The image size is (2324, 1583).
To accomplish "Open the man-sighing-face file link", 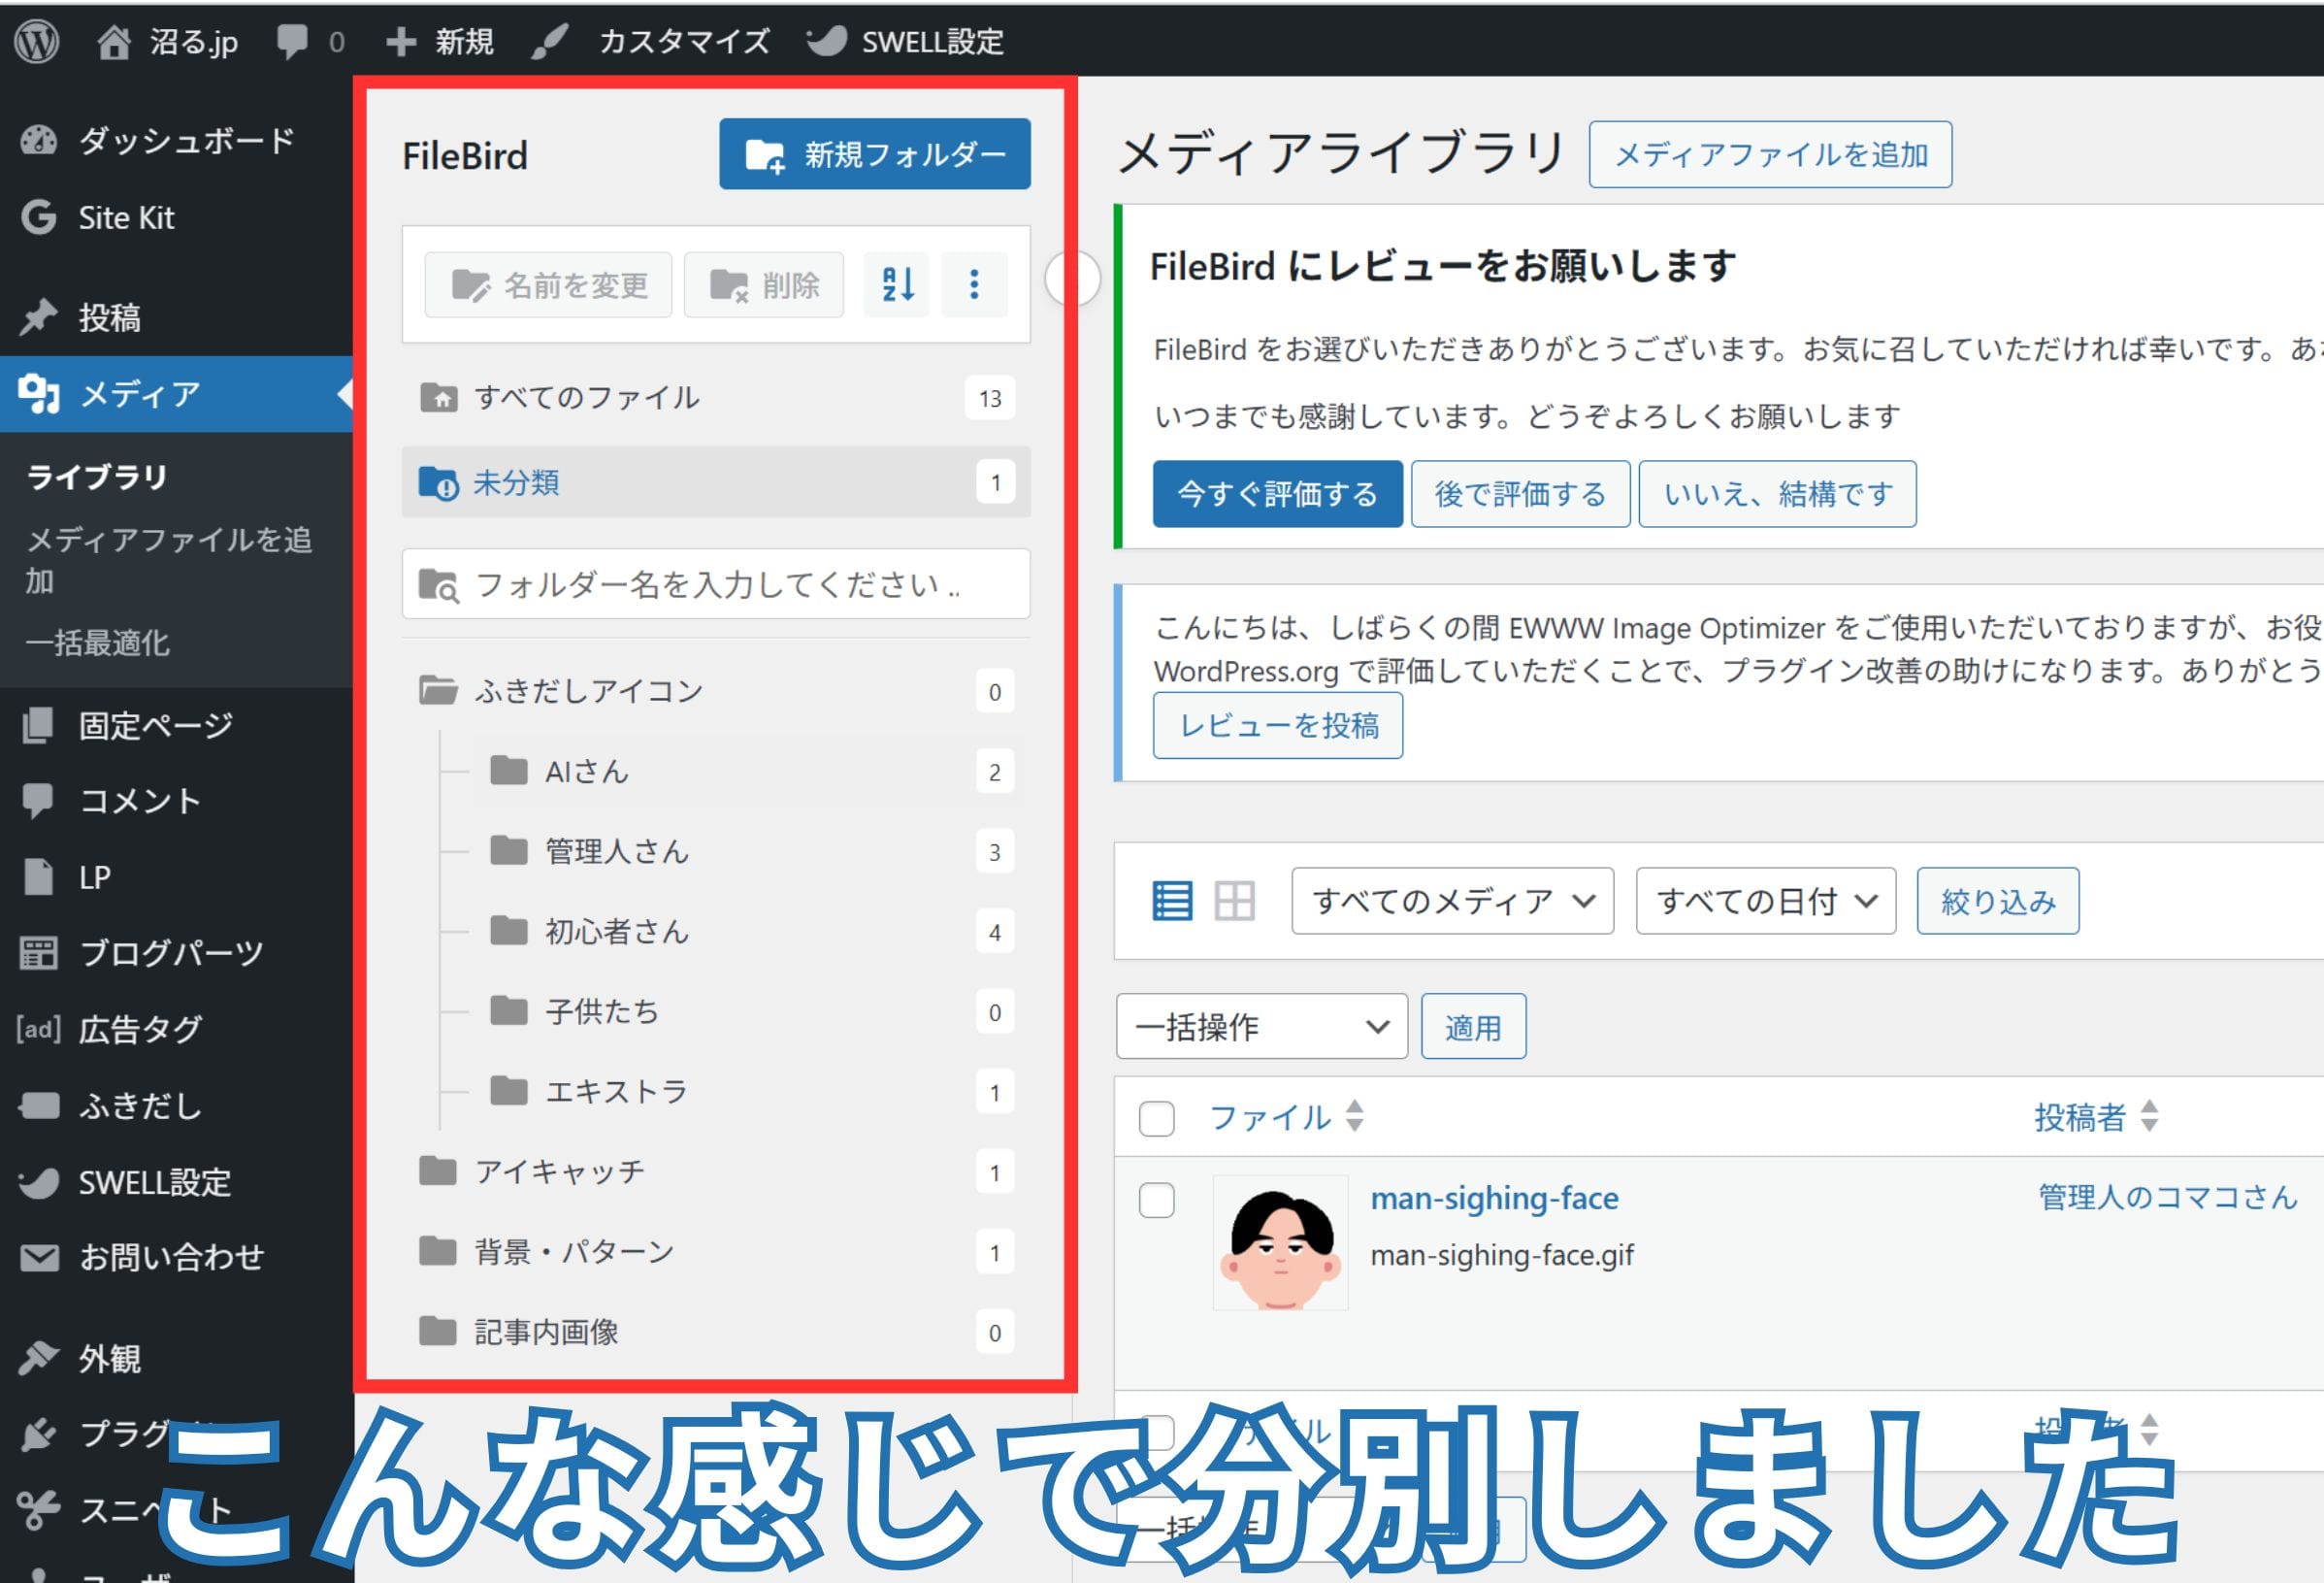I will pyautogui.click(x=1495, y=1198).
